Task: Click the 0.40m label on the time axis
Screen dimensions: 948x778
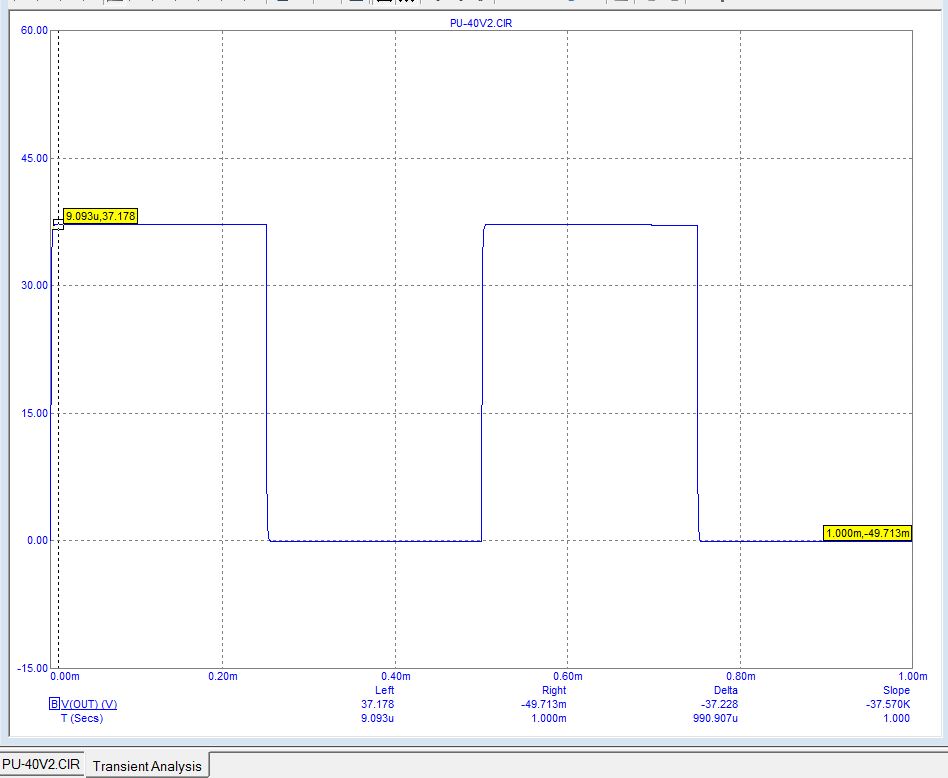Action: pos(395,676)
